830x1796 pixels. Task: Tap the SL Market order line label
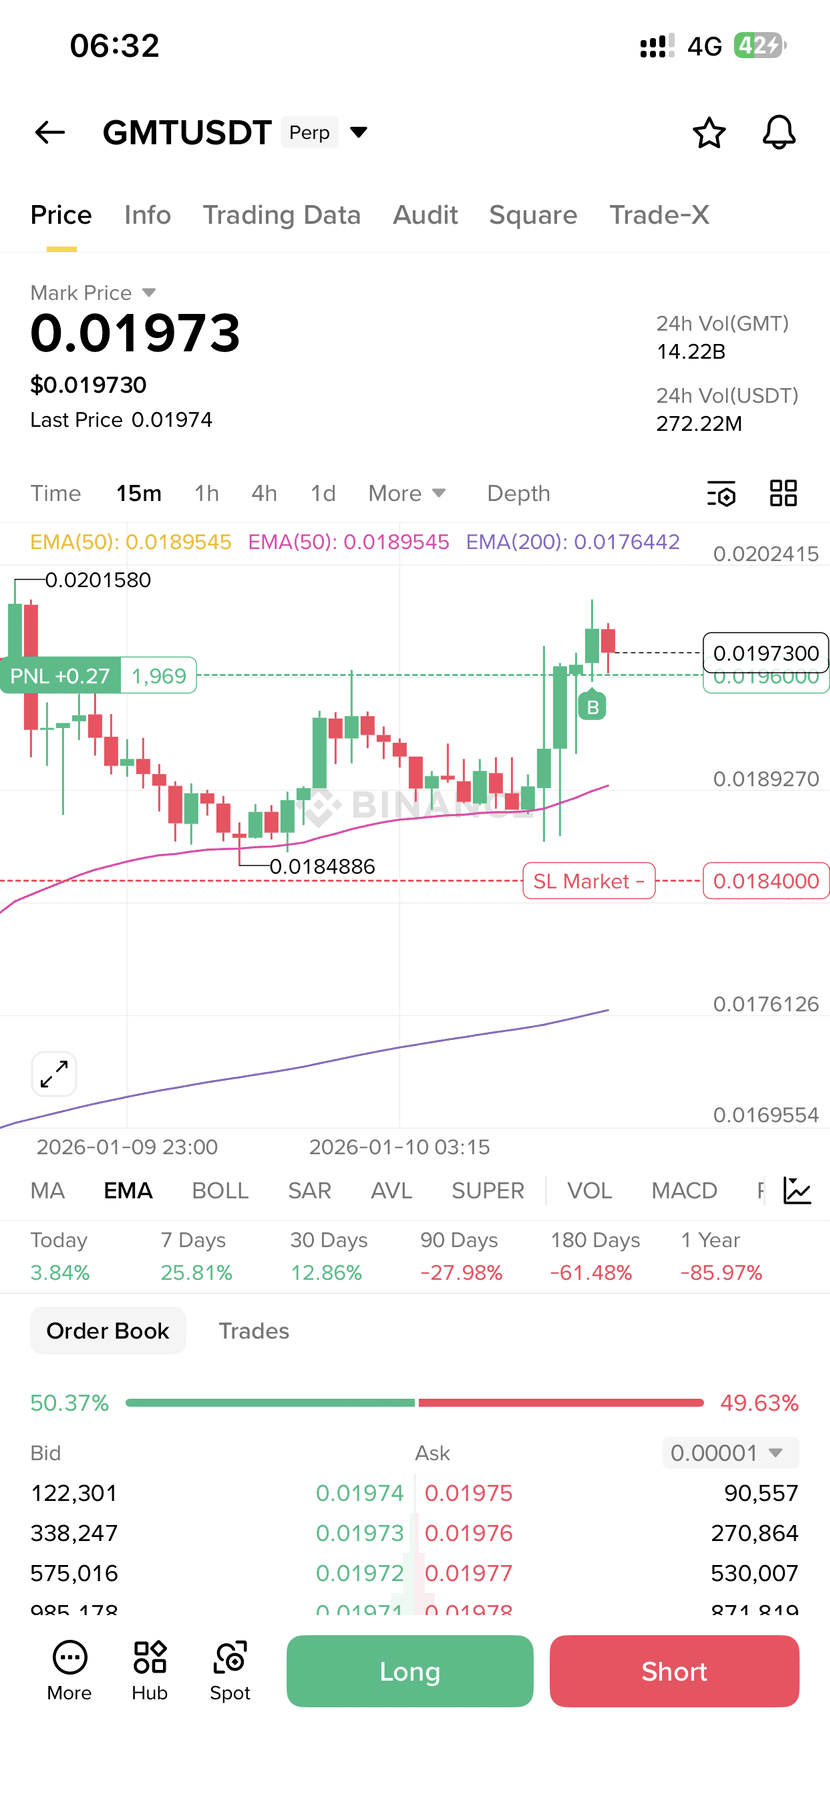(589, 881)
